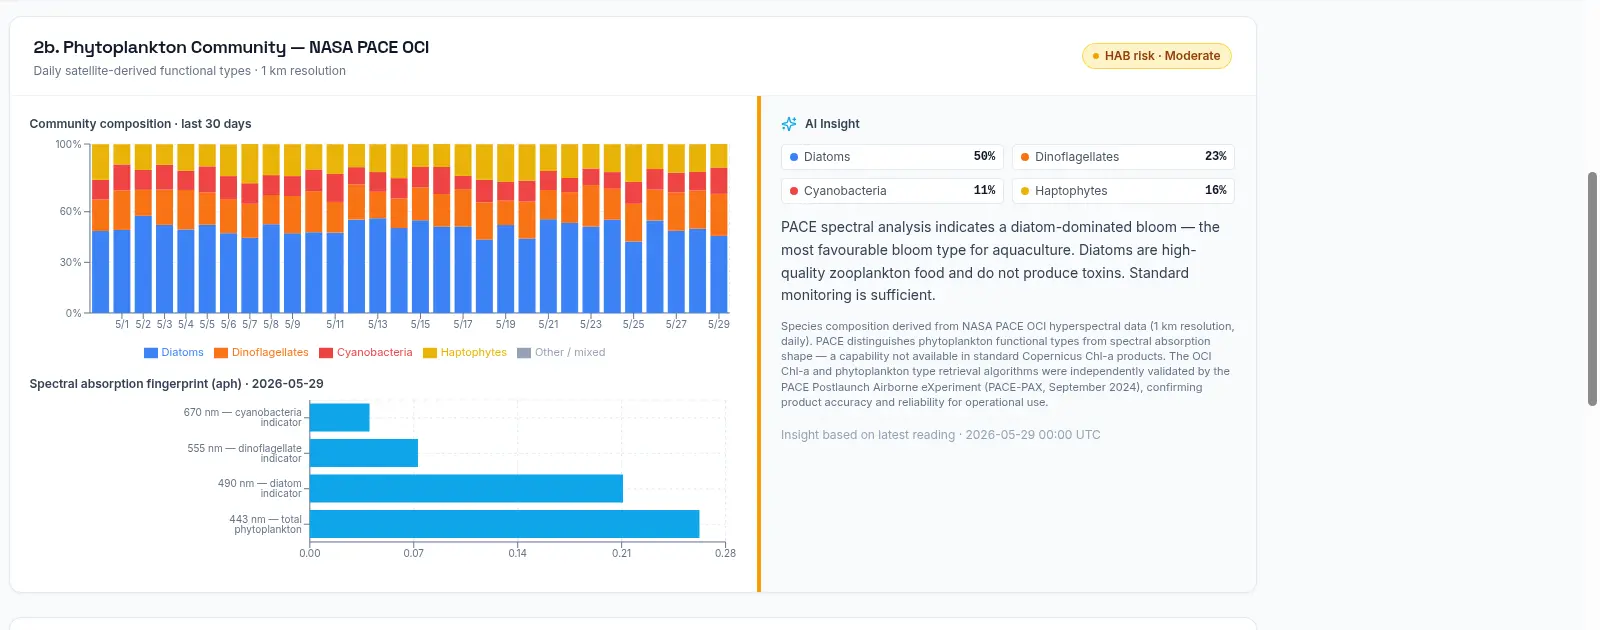Screen dimensions: 1600x630
Task: Click the 'Insight based on latest reading' timestamp
Action: tap(940, 435)
